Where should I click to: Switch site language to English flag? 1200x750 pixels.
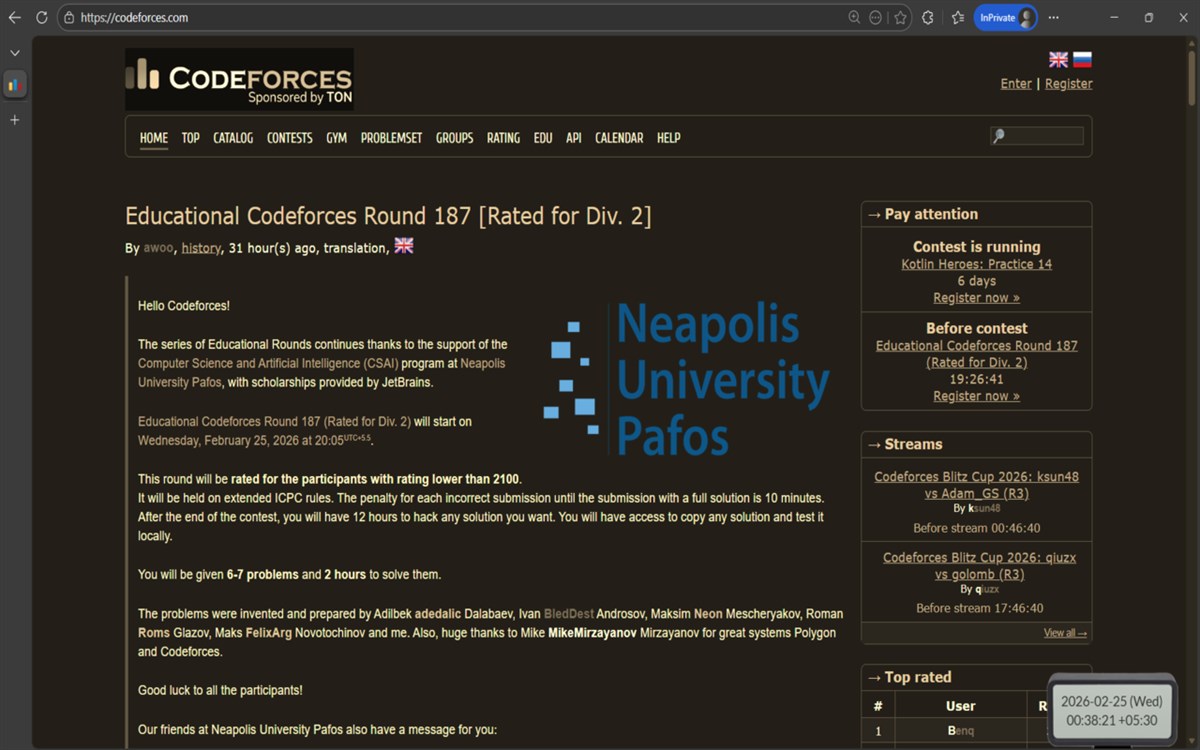1058,60
